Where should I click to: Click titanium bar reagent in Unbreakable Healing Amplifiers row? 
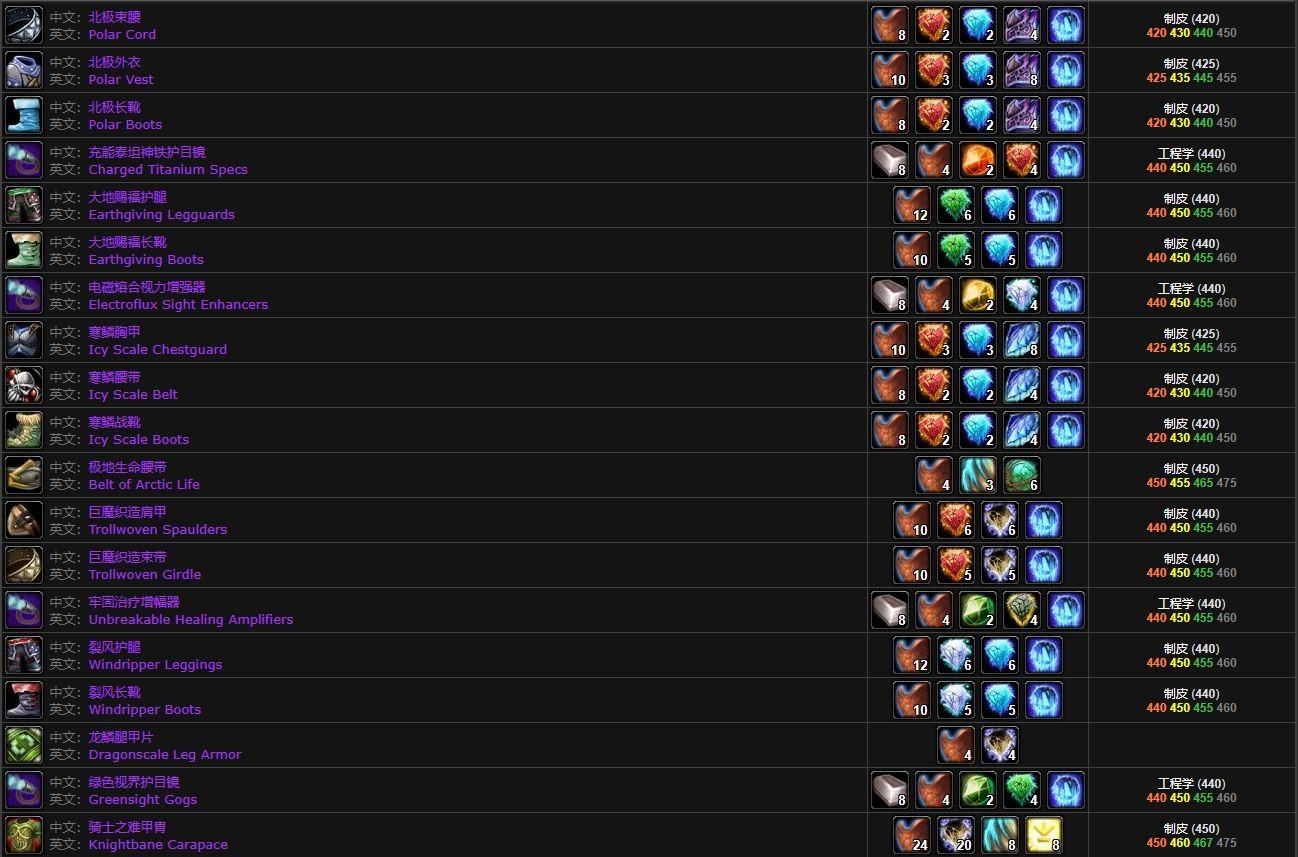tap(890, 610)
